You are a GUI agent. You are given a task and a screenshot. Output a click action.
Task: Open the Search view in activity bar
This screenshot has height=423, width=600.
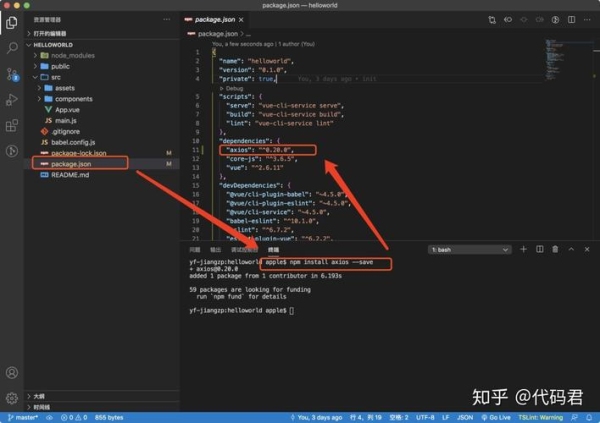tap(12, 48)
